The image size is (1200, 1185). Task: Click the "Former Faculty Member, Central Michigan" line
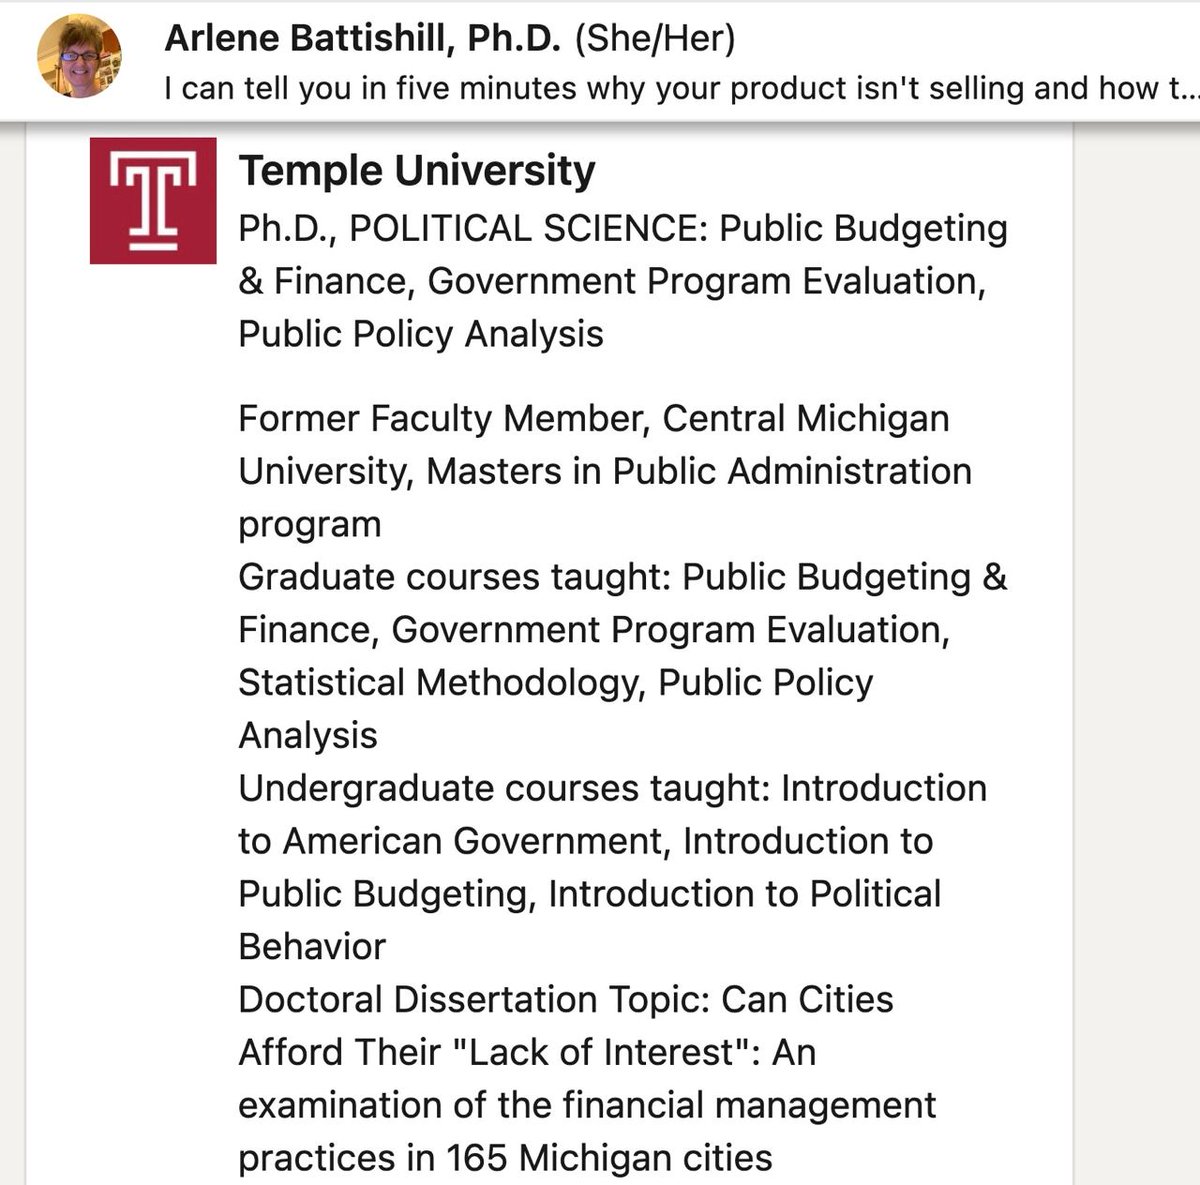[594, 418]
